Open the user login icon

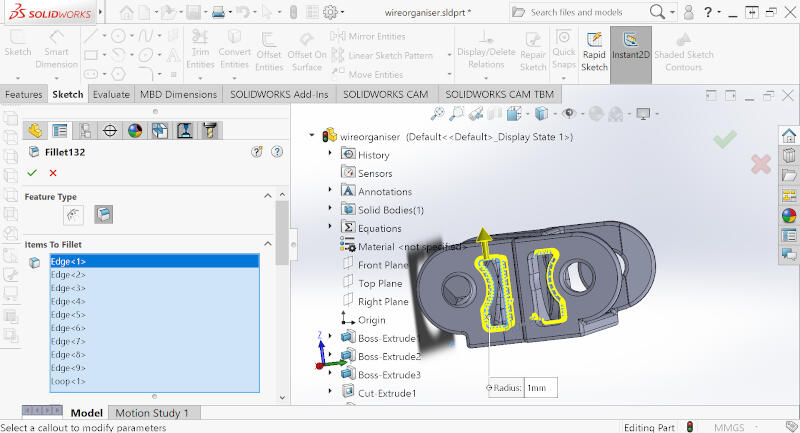[x=688, y=12]
